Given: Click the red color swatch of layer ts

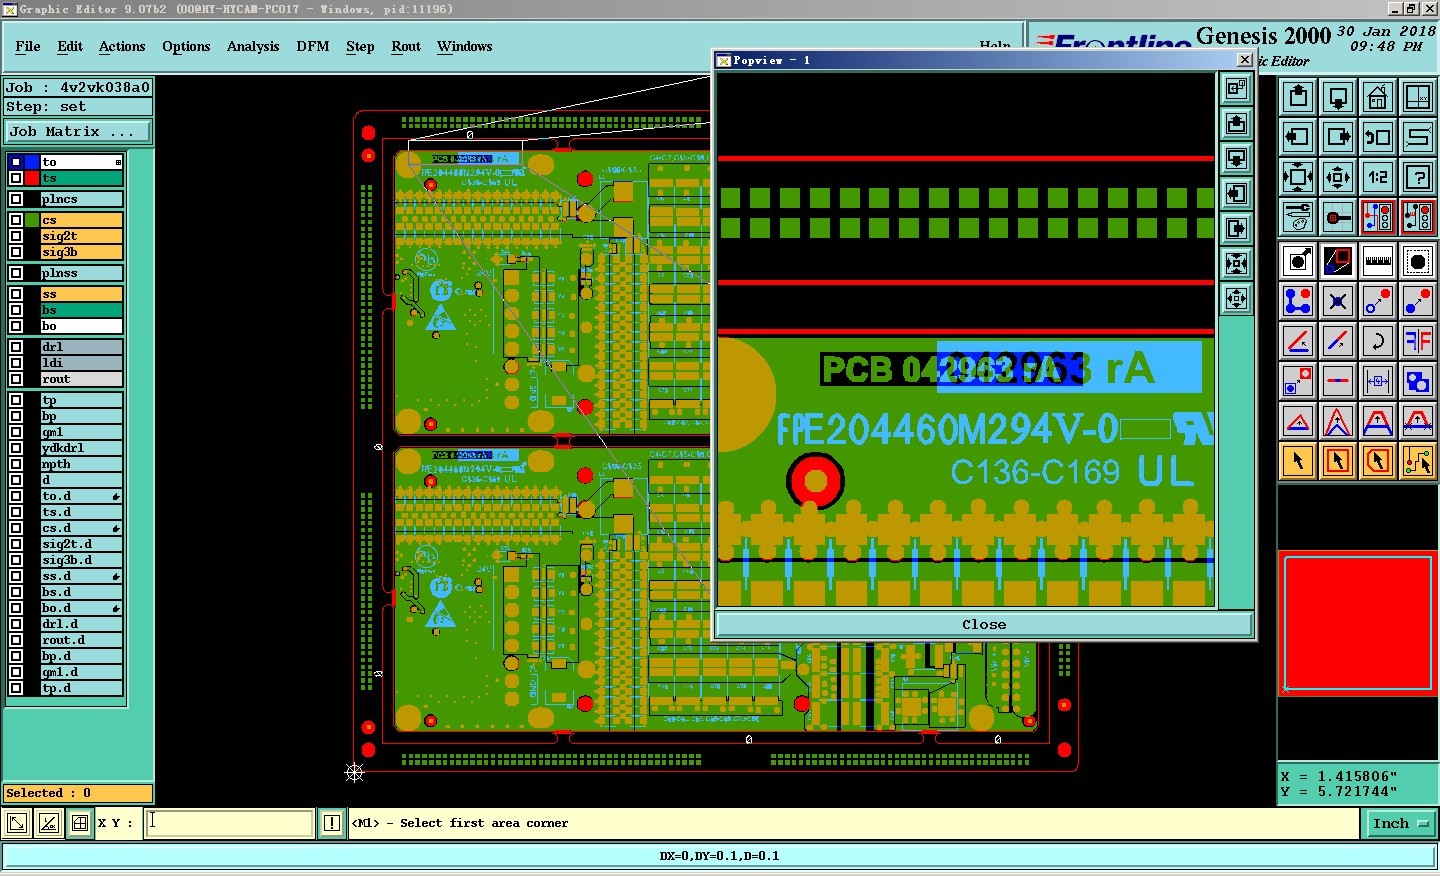Looking at the screenshot, I should (31, 178).
